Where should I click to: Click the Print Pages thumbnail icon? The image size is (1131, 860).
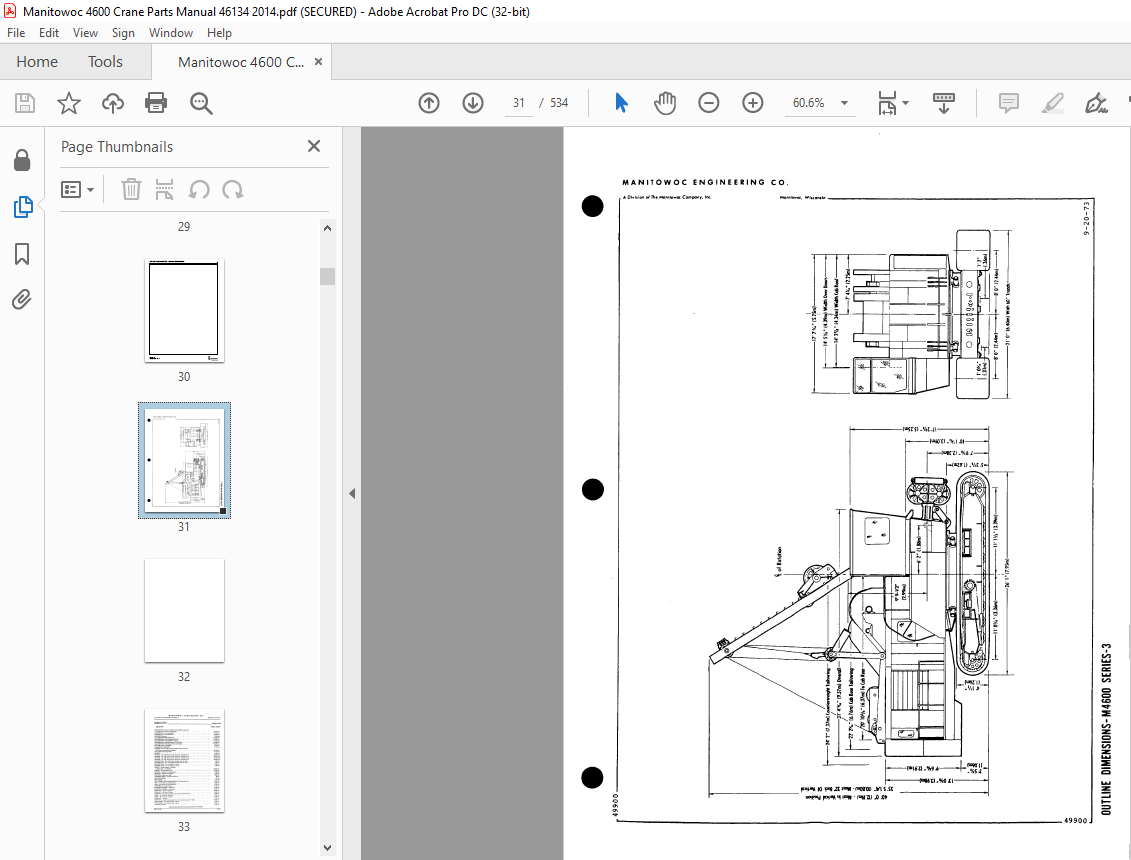(x=164, y=190)
